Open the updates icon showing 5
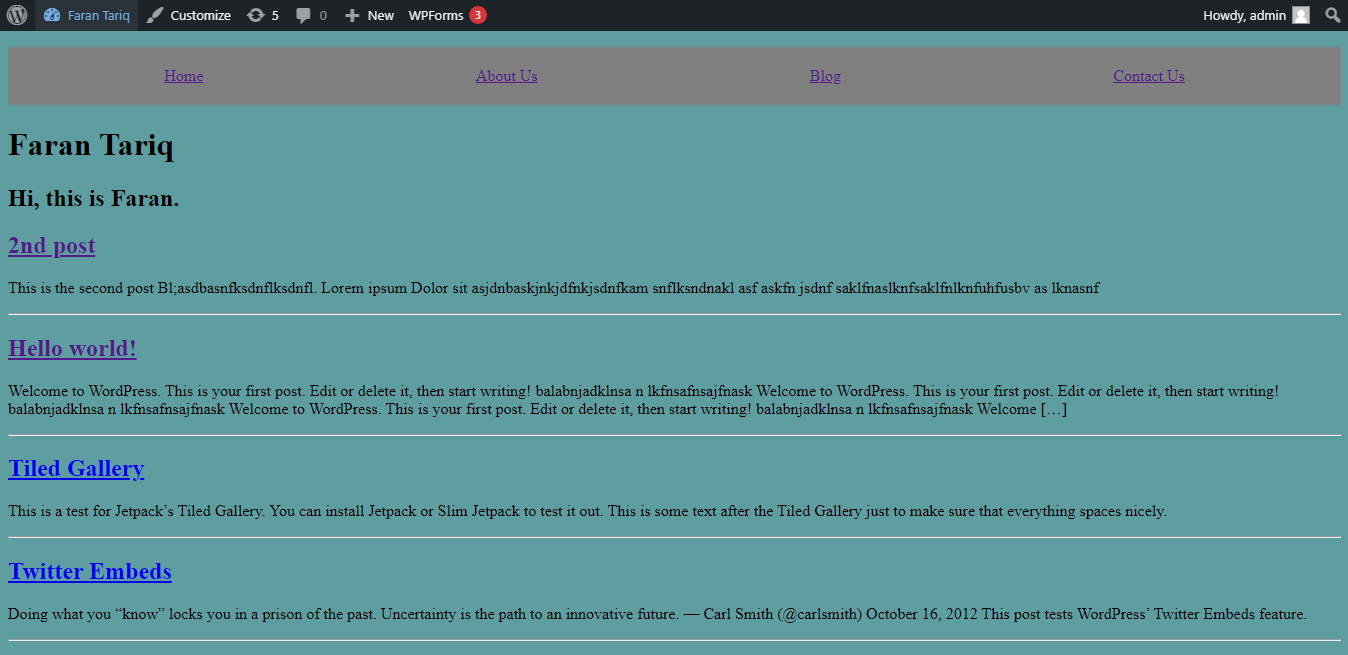The height and width of the screenshot is (655, 1348). tap(256, 15)
